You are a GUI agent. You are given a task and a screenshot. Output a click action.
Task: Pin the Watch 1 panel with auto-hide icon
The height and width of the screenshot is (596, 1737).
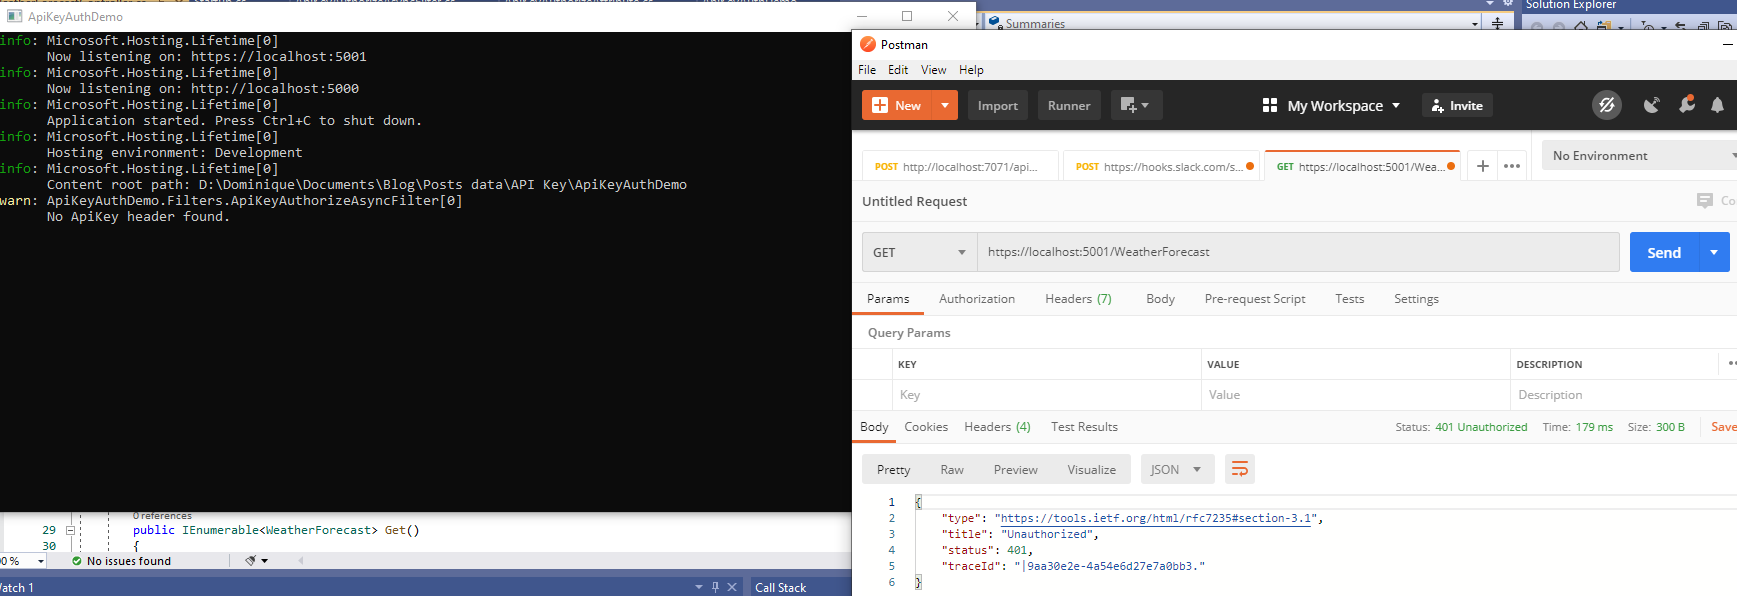(x=715, y=587)
